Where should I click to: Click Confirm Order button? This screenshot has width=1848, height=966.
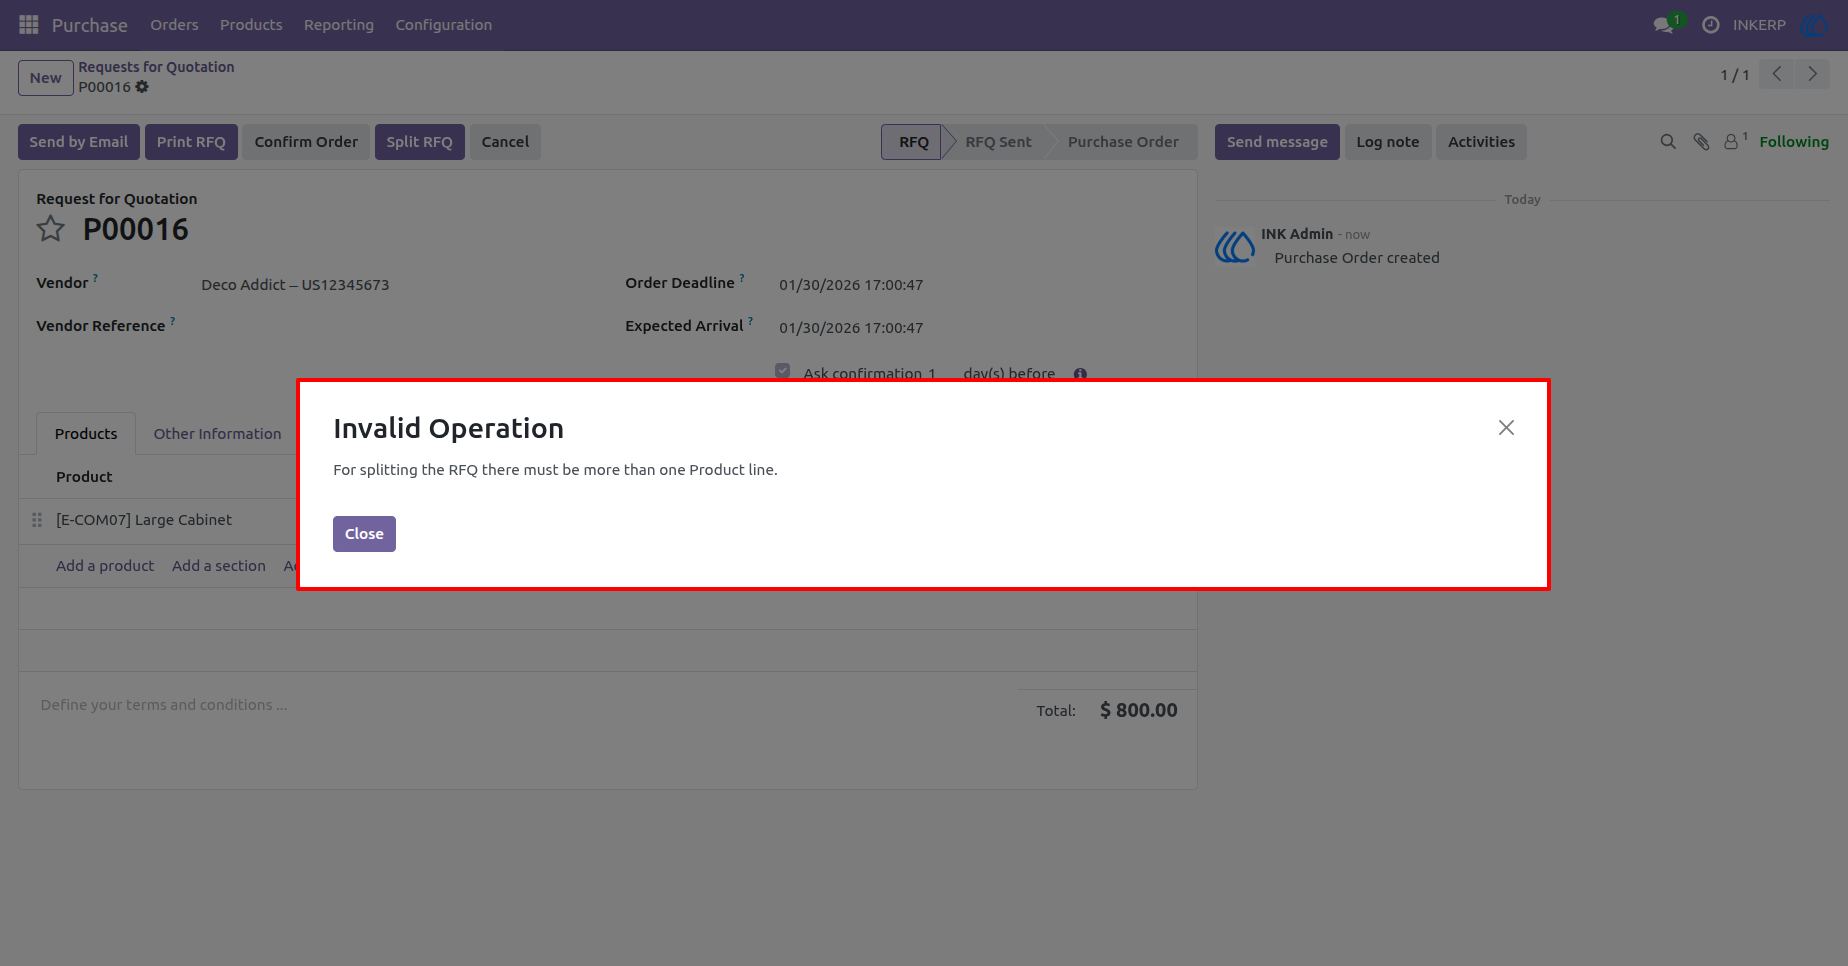click(306, 142)
